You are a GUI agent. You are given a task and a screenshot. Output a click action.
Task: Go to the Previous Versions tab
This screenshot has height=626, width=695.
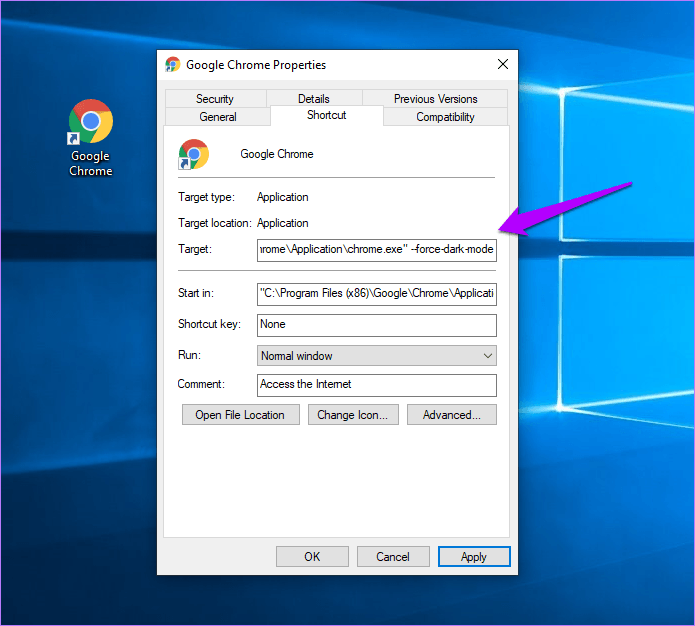[x=435, y=98]
